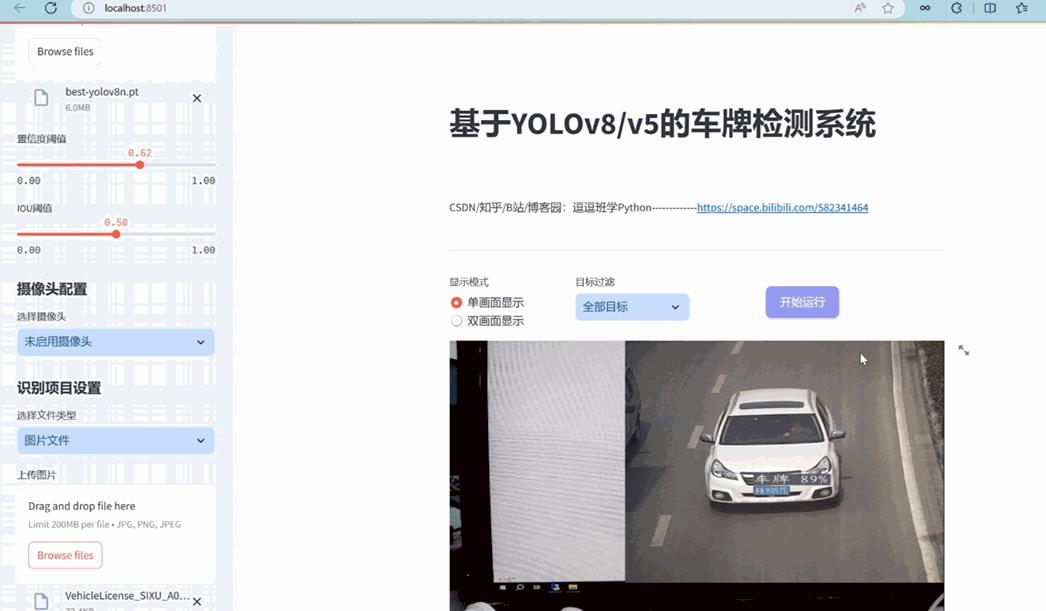1046x611 pixels.
Task: Open the 全部目标 target filter dropdown
Action: click(631, 307)
